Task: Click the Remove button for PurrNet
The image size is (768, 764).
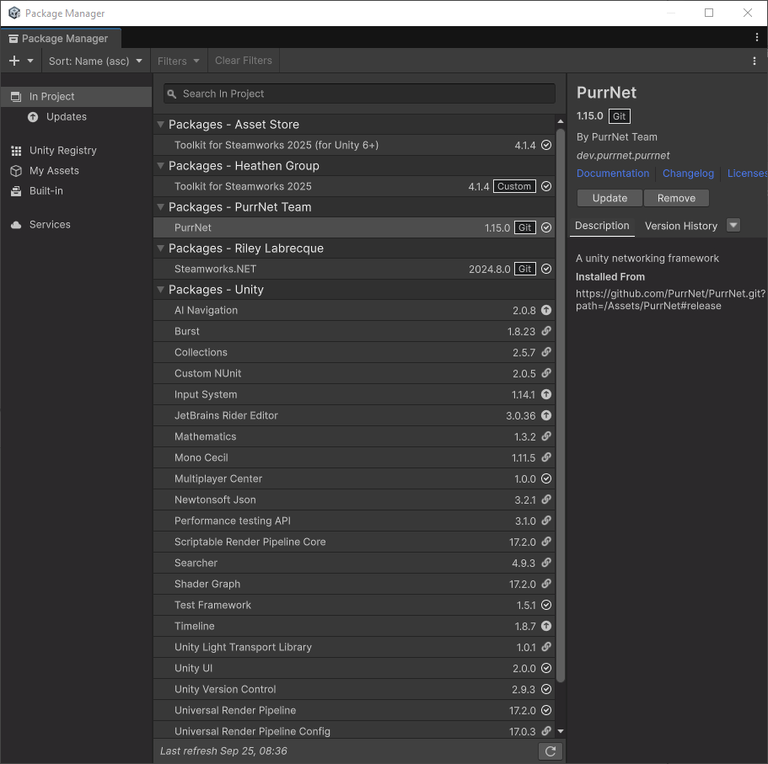Action: tap(676, 198)
